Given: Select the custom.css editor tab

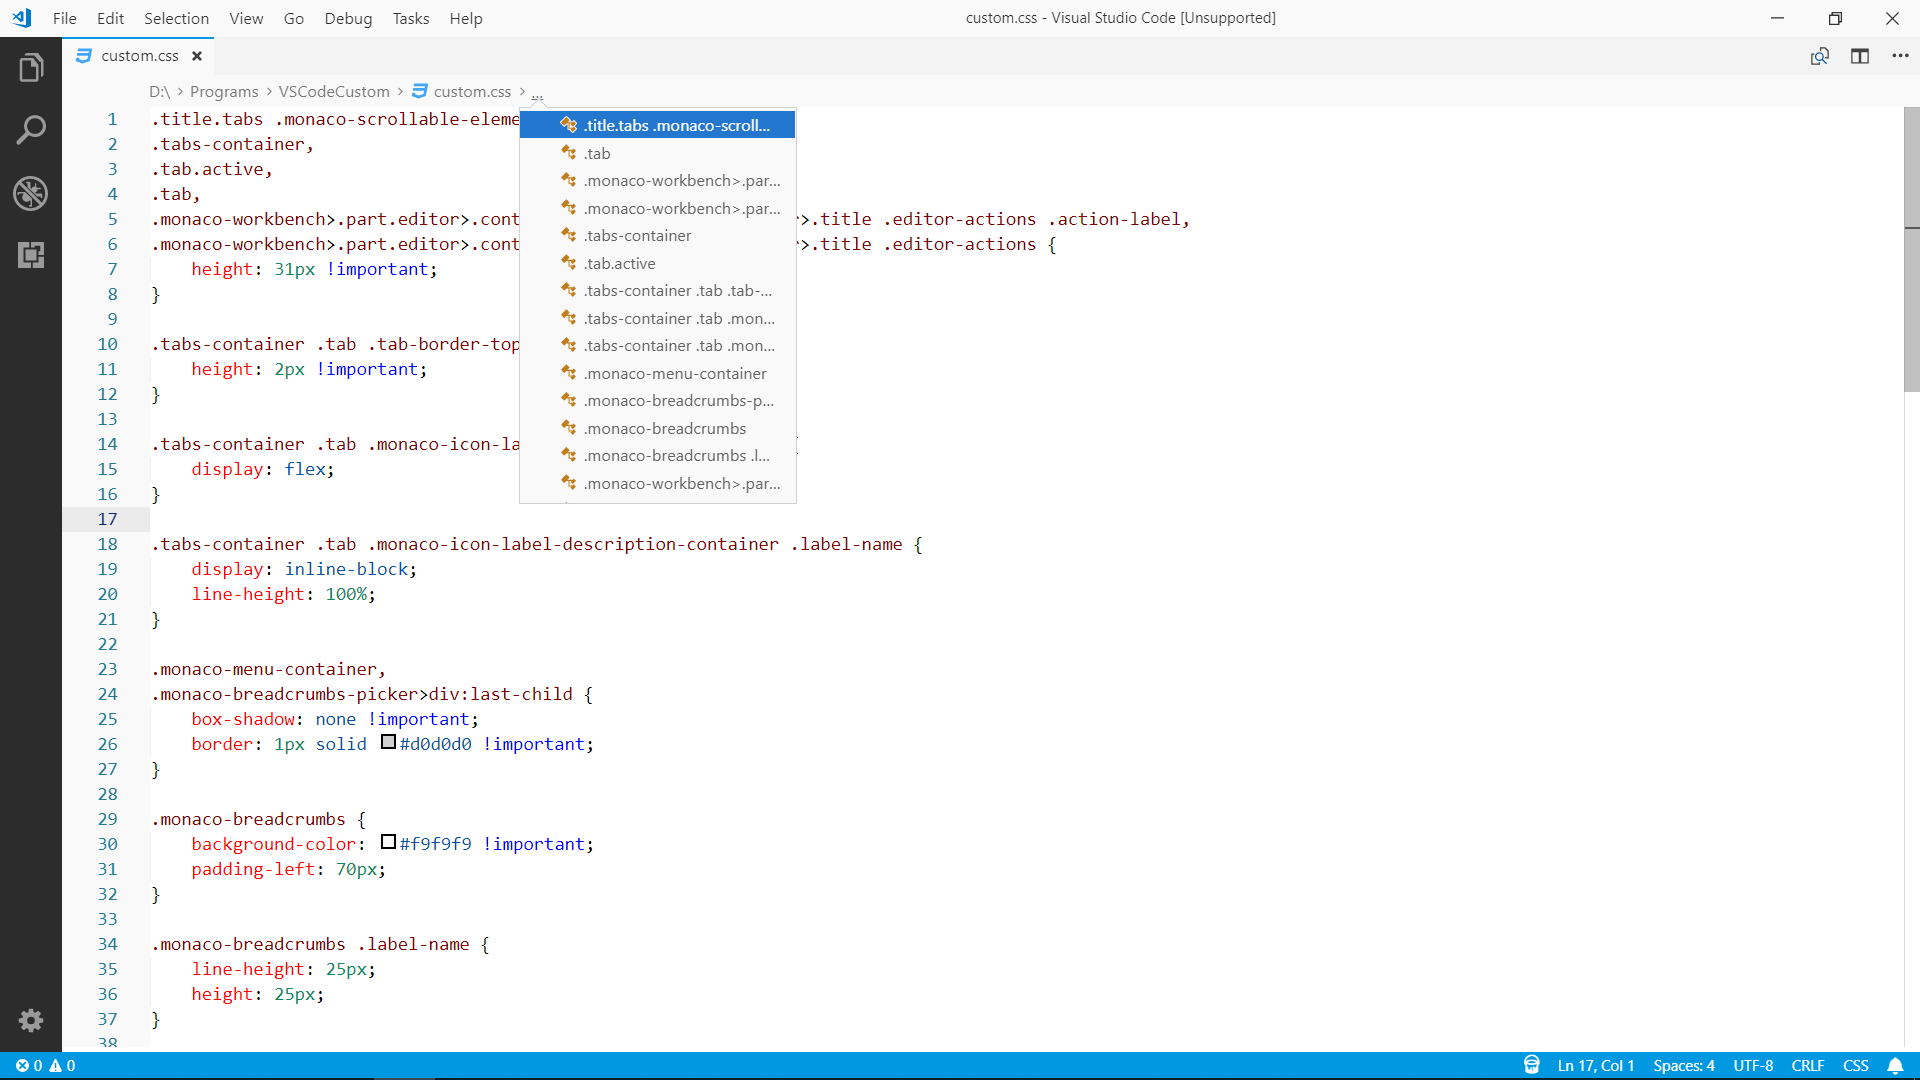Looking at the screenshot, I should (x=139, y=56).
